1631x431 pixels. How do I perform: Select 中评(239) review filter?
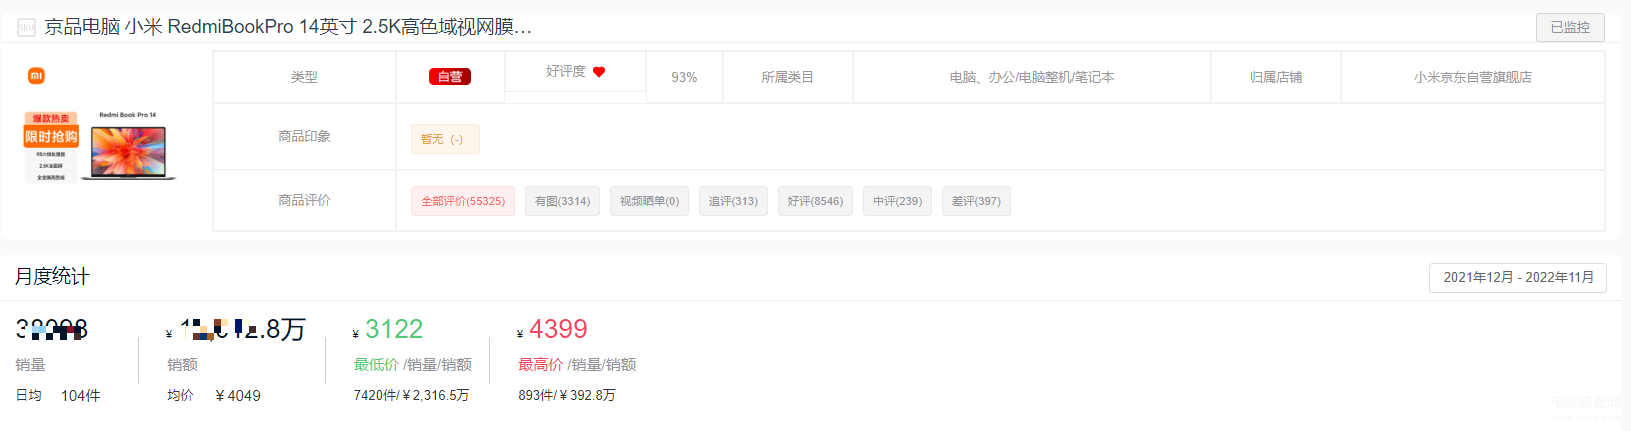coord(897,201)
